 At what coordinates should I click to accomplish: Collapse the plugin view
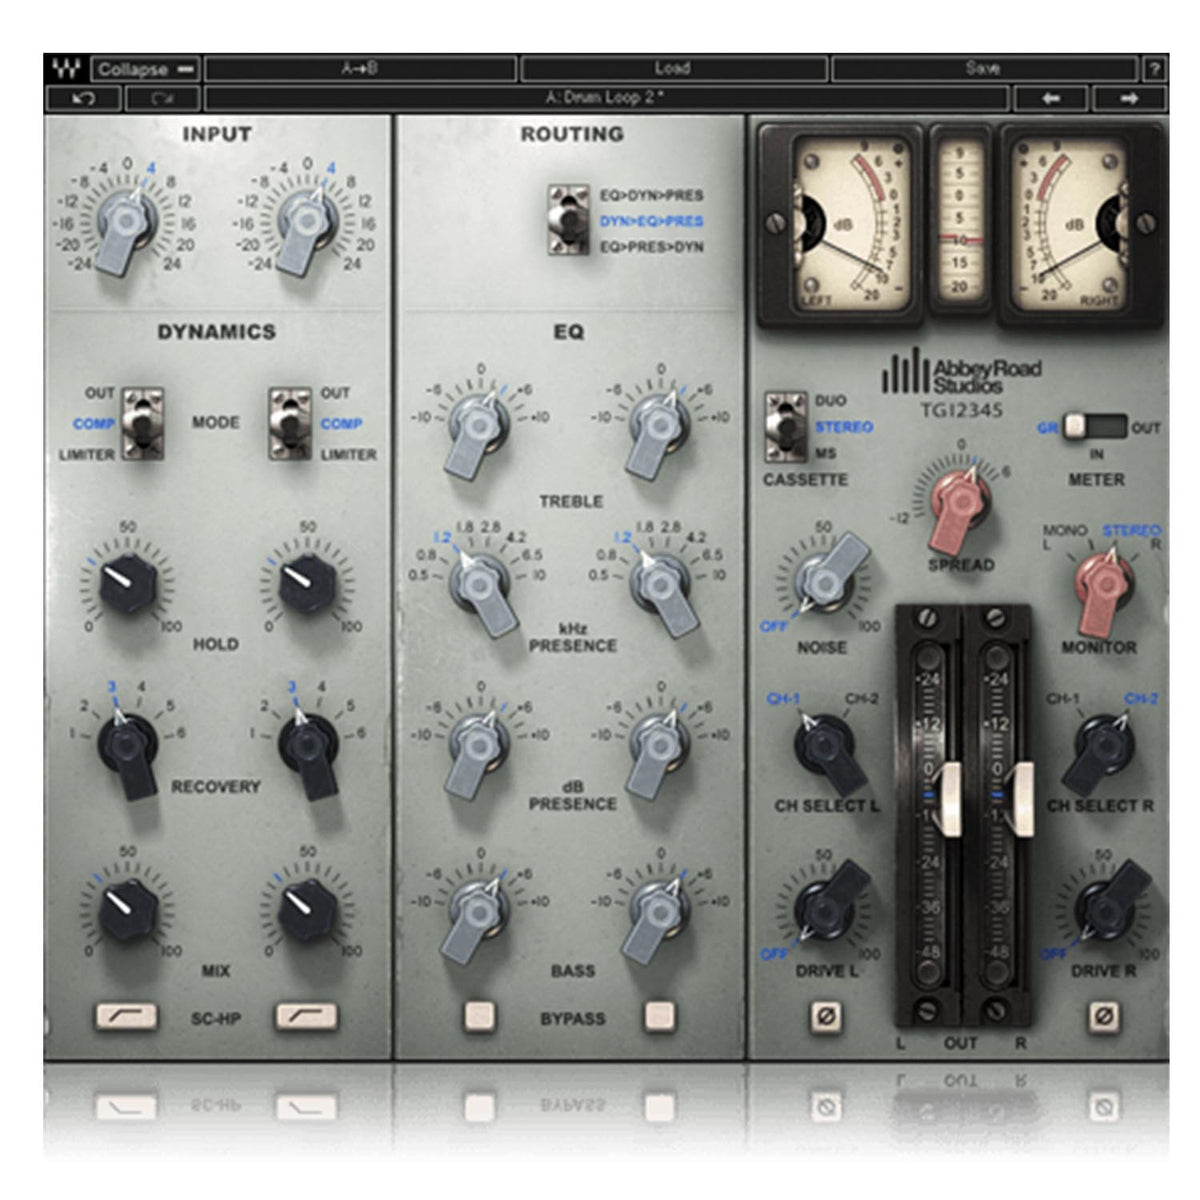click(145, 69)
